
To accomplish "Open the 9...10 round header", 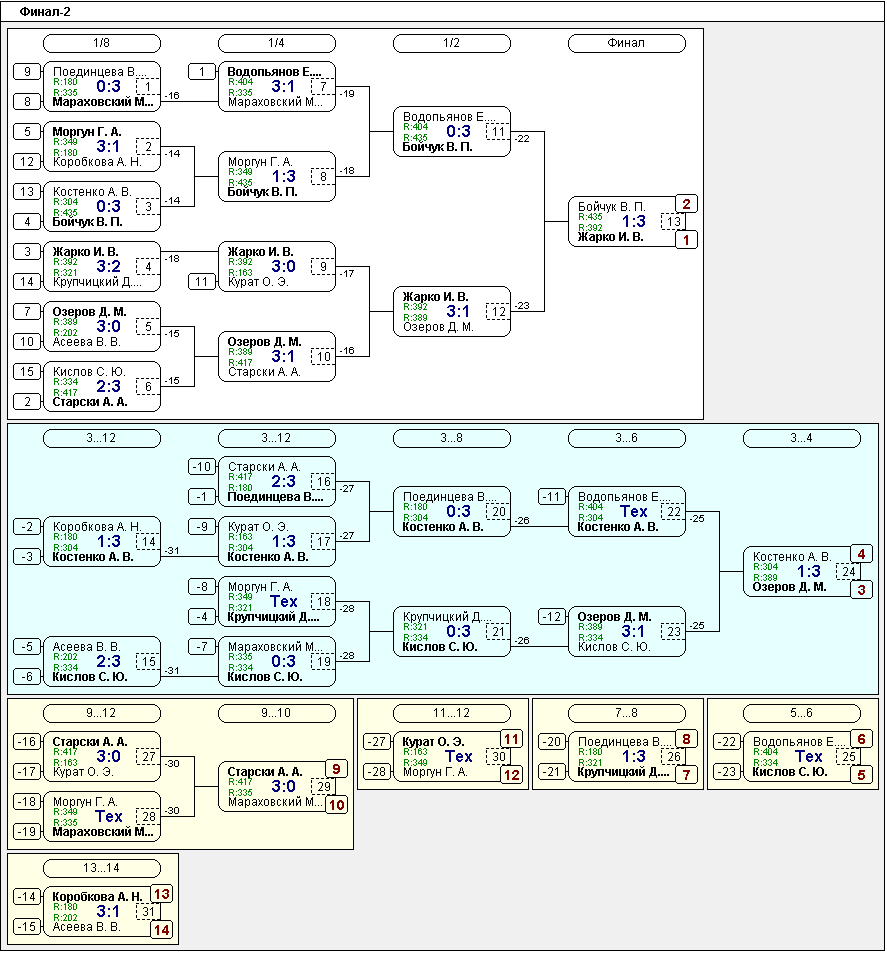I will (277, 713).
